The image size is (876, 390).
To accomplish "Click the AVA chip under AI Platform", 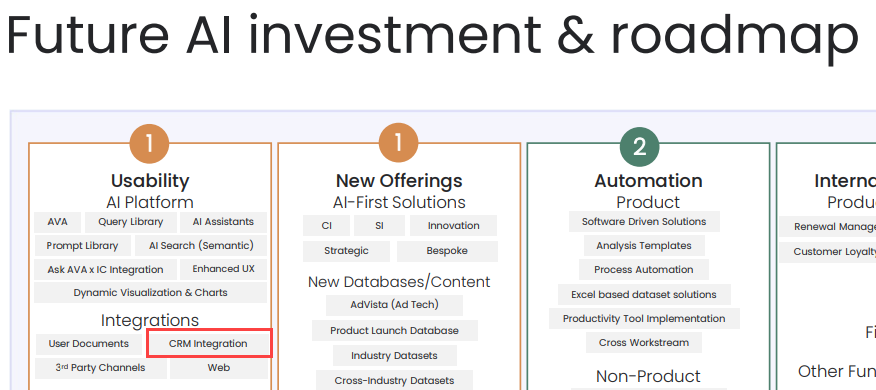I will 58,222.
